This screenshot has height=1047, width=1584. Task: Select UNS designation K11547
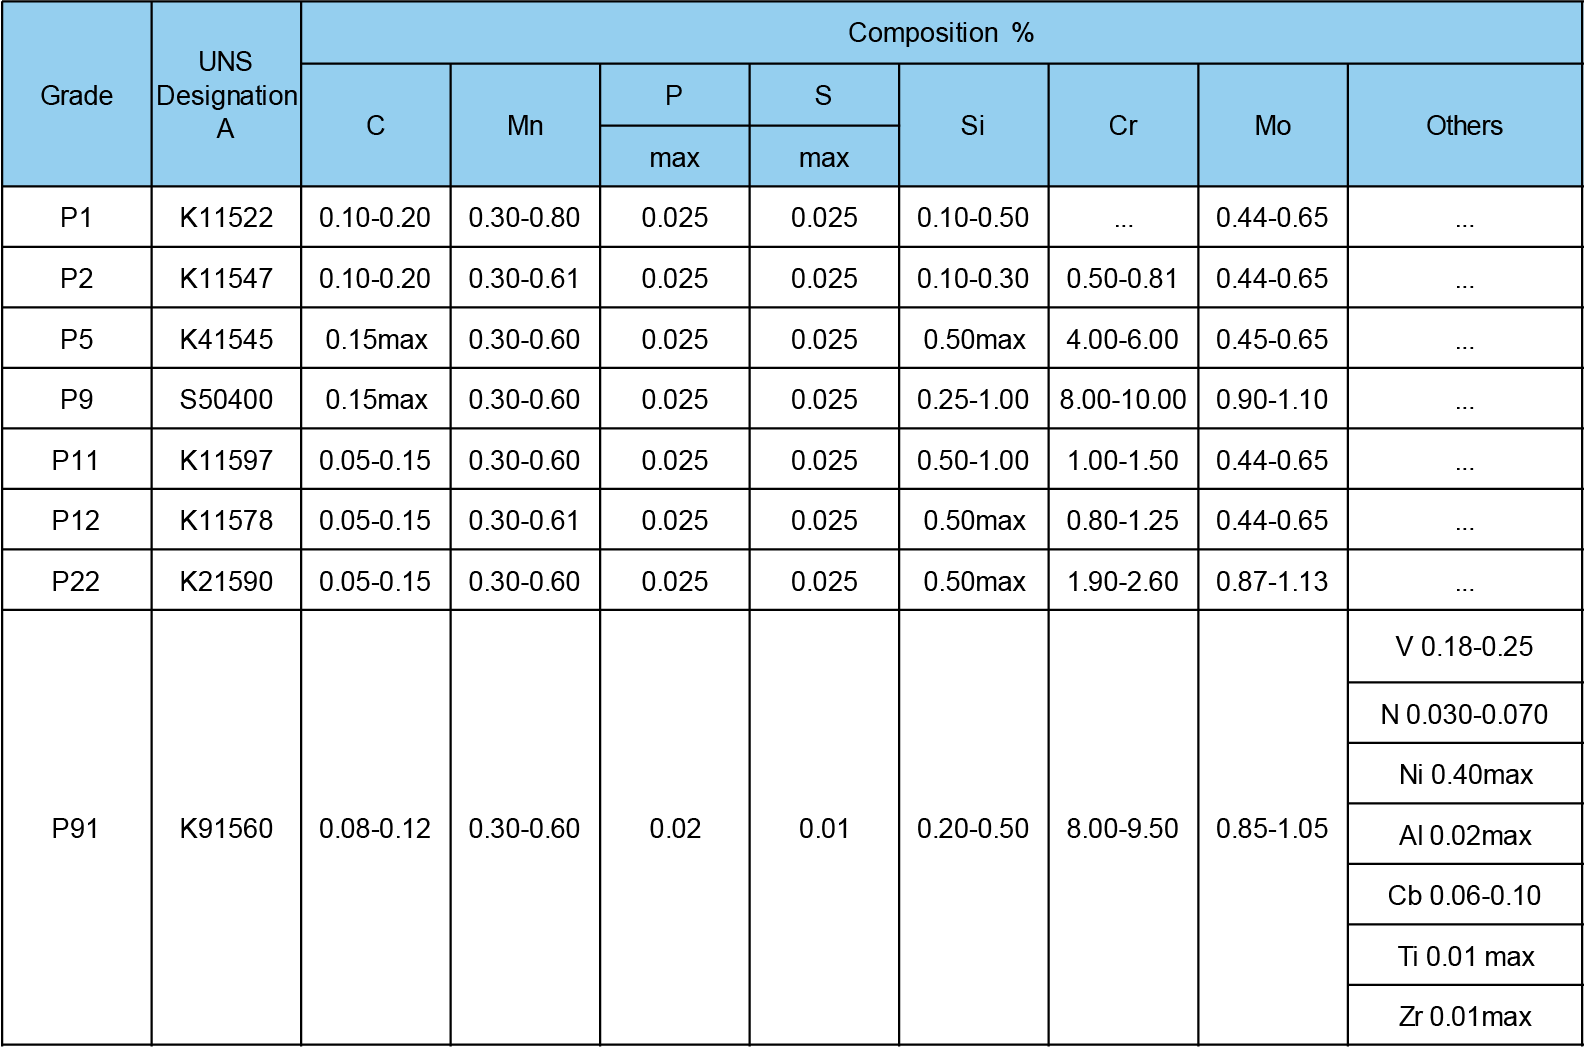226,278
